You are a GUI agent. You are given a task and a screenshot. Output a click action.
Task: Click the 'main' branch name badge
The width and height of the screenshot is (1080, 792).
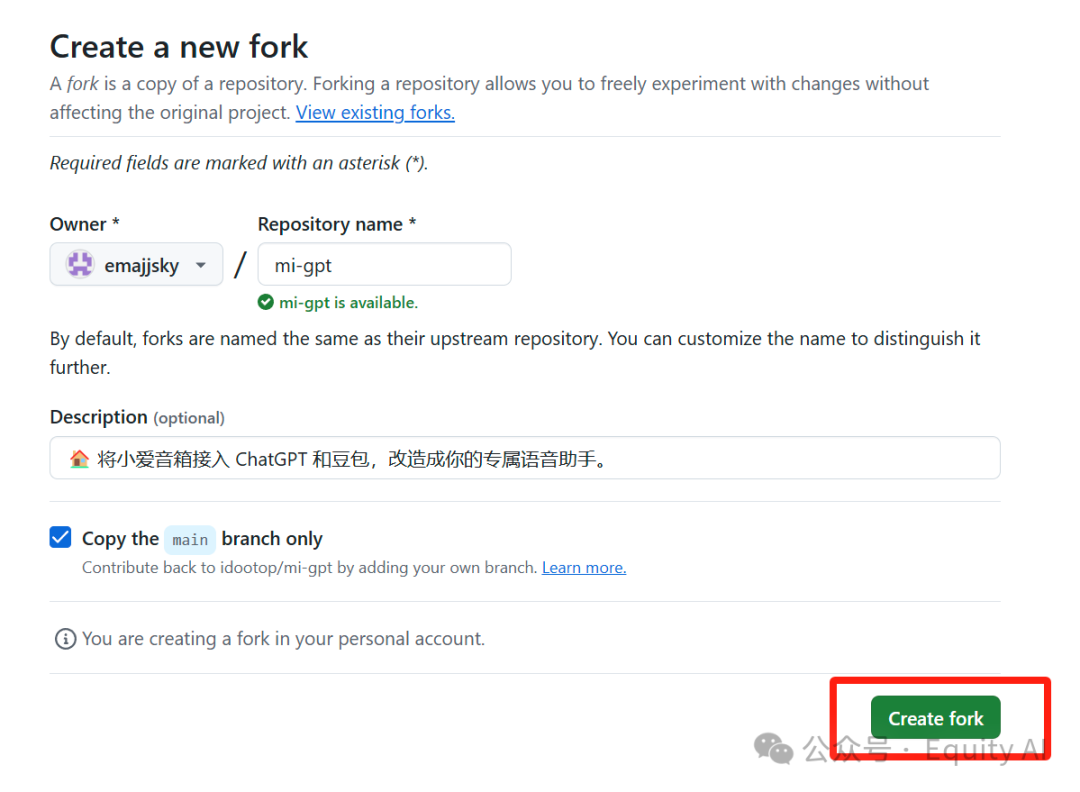pos(190,540)
